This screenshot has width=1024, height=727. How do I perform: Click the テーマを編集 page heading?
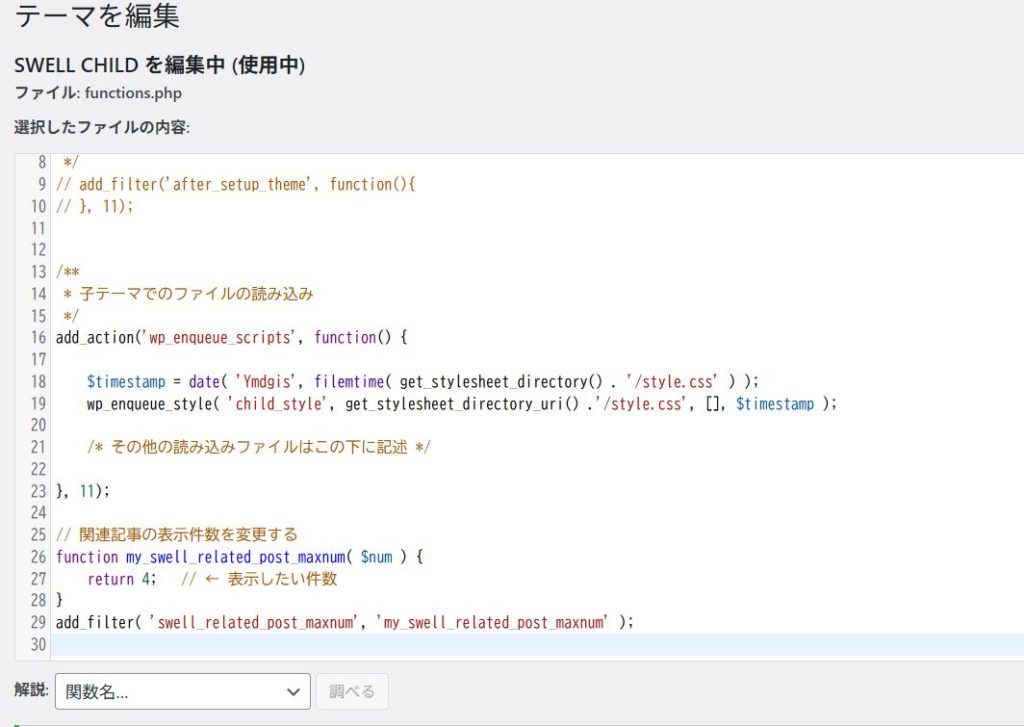97,16
